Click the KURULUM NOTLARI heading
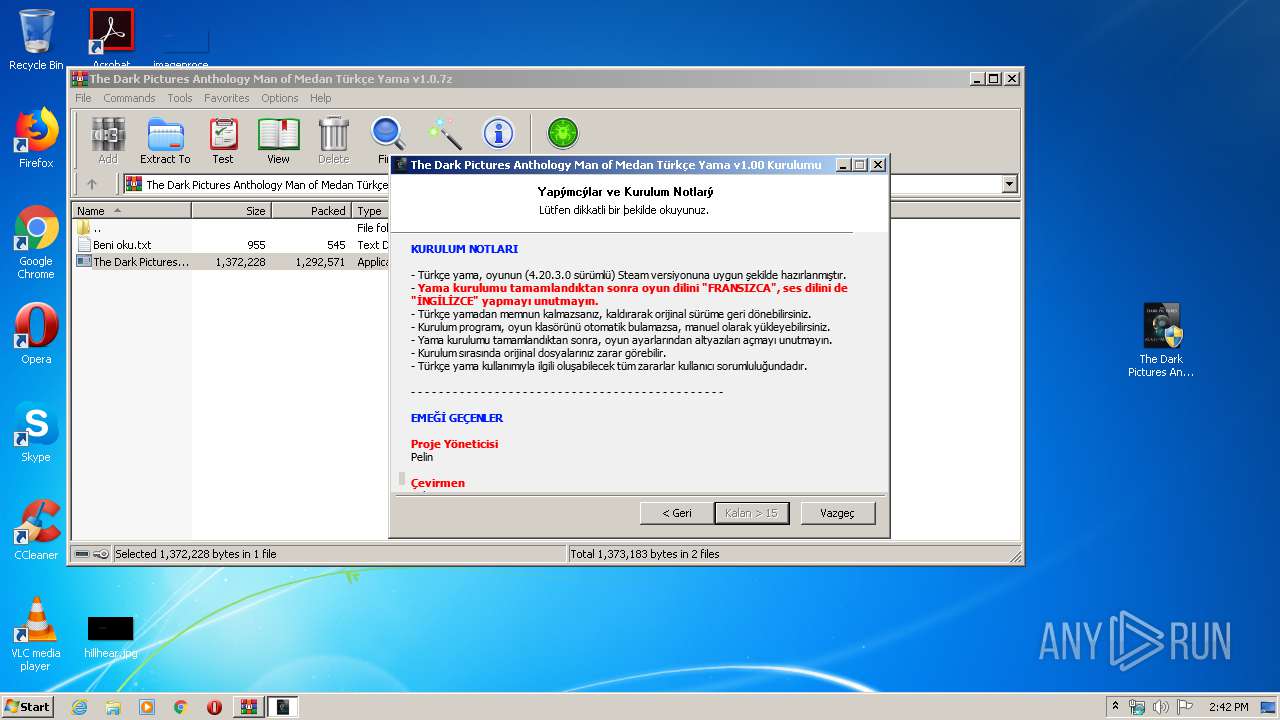This screenshot has height=720, width=1280. [464, 249]
